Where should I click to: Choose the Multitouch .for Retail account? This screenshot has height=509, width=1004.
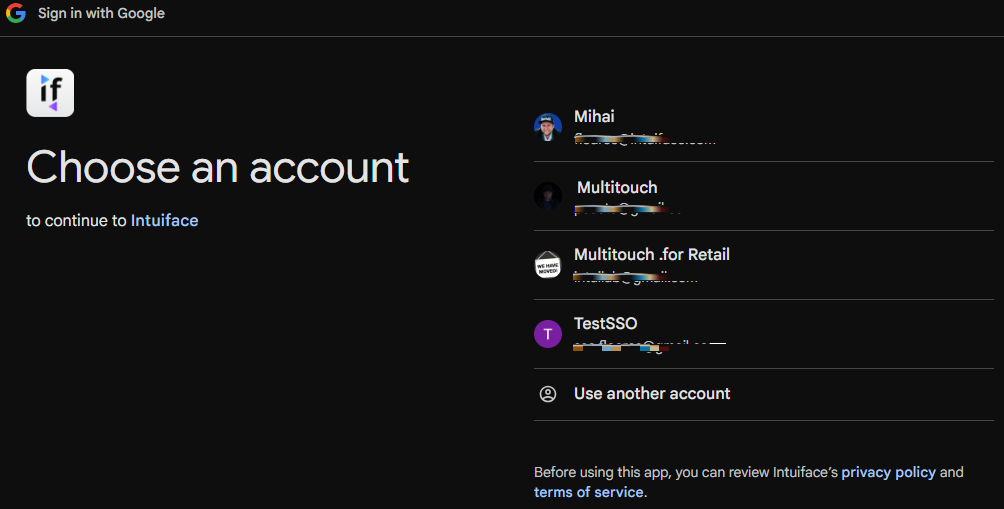click(x=651, y=255)
